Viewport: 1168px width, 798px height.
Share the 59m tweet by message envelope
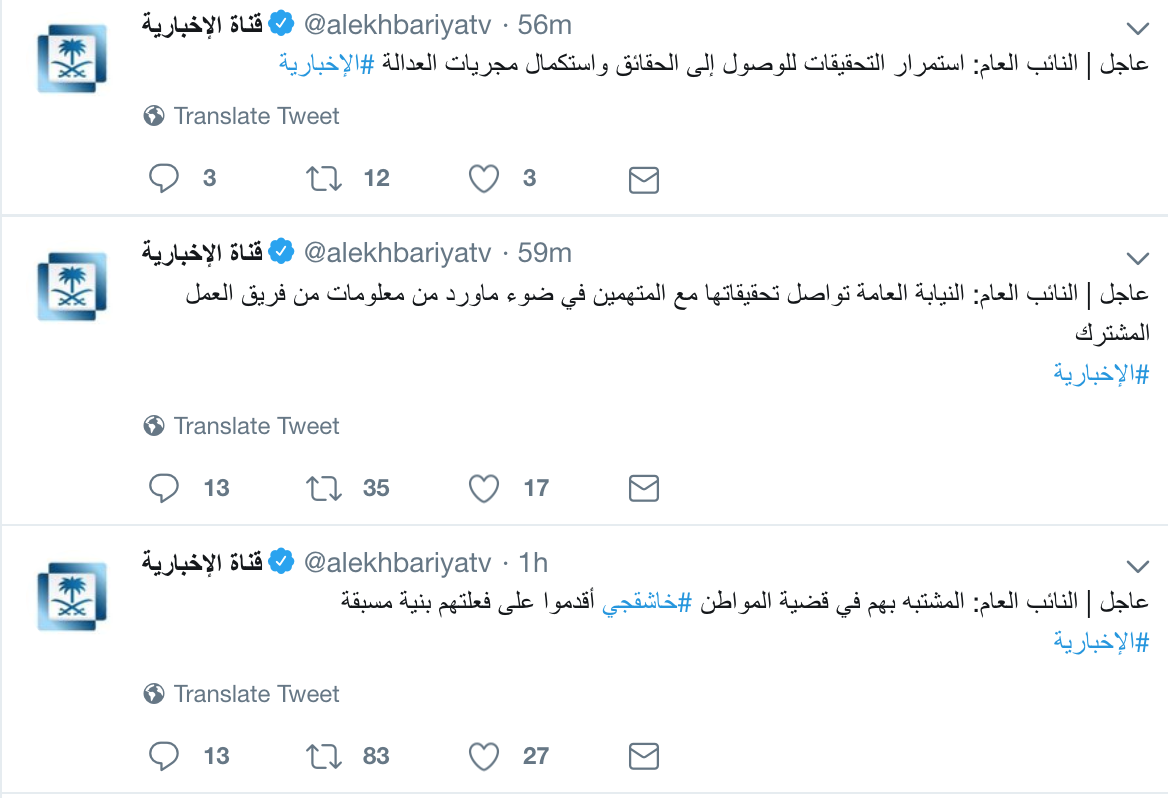644,489
